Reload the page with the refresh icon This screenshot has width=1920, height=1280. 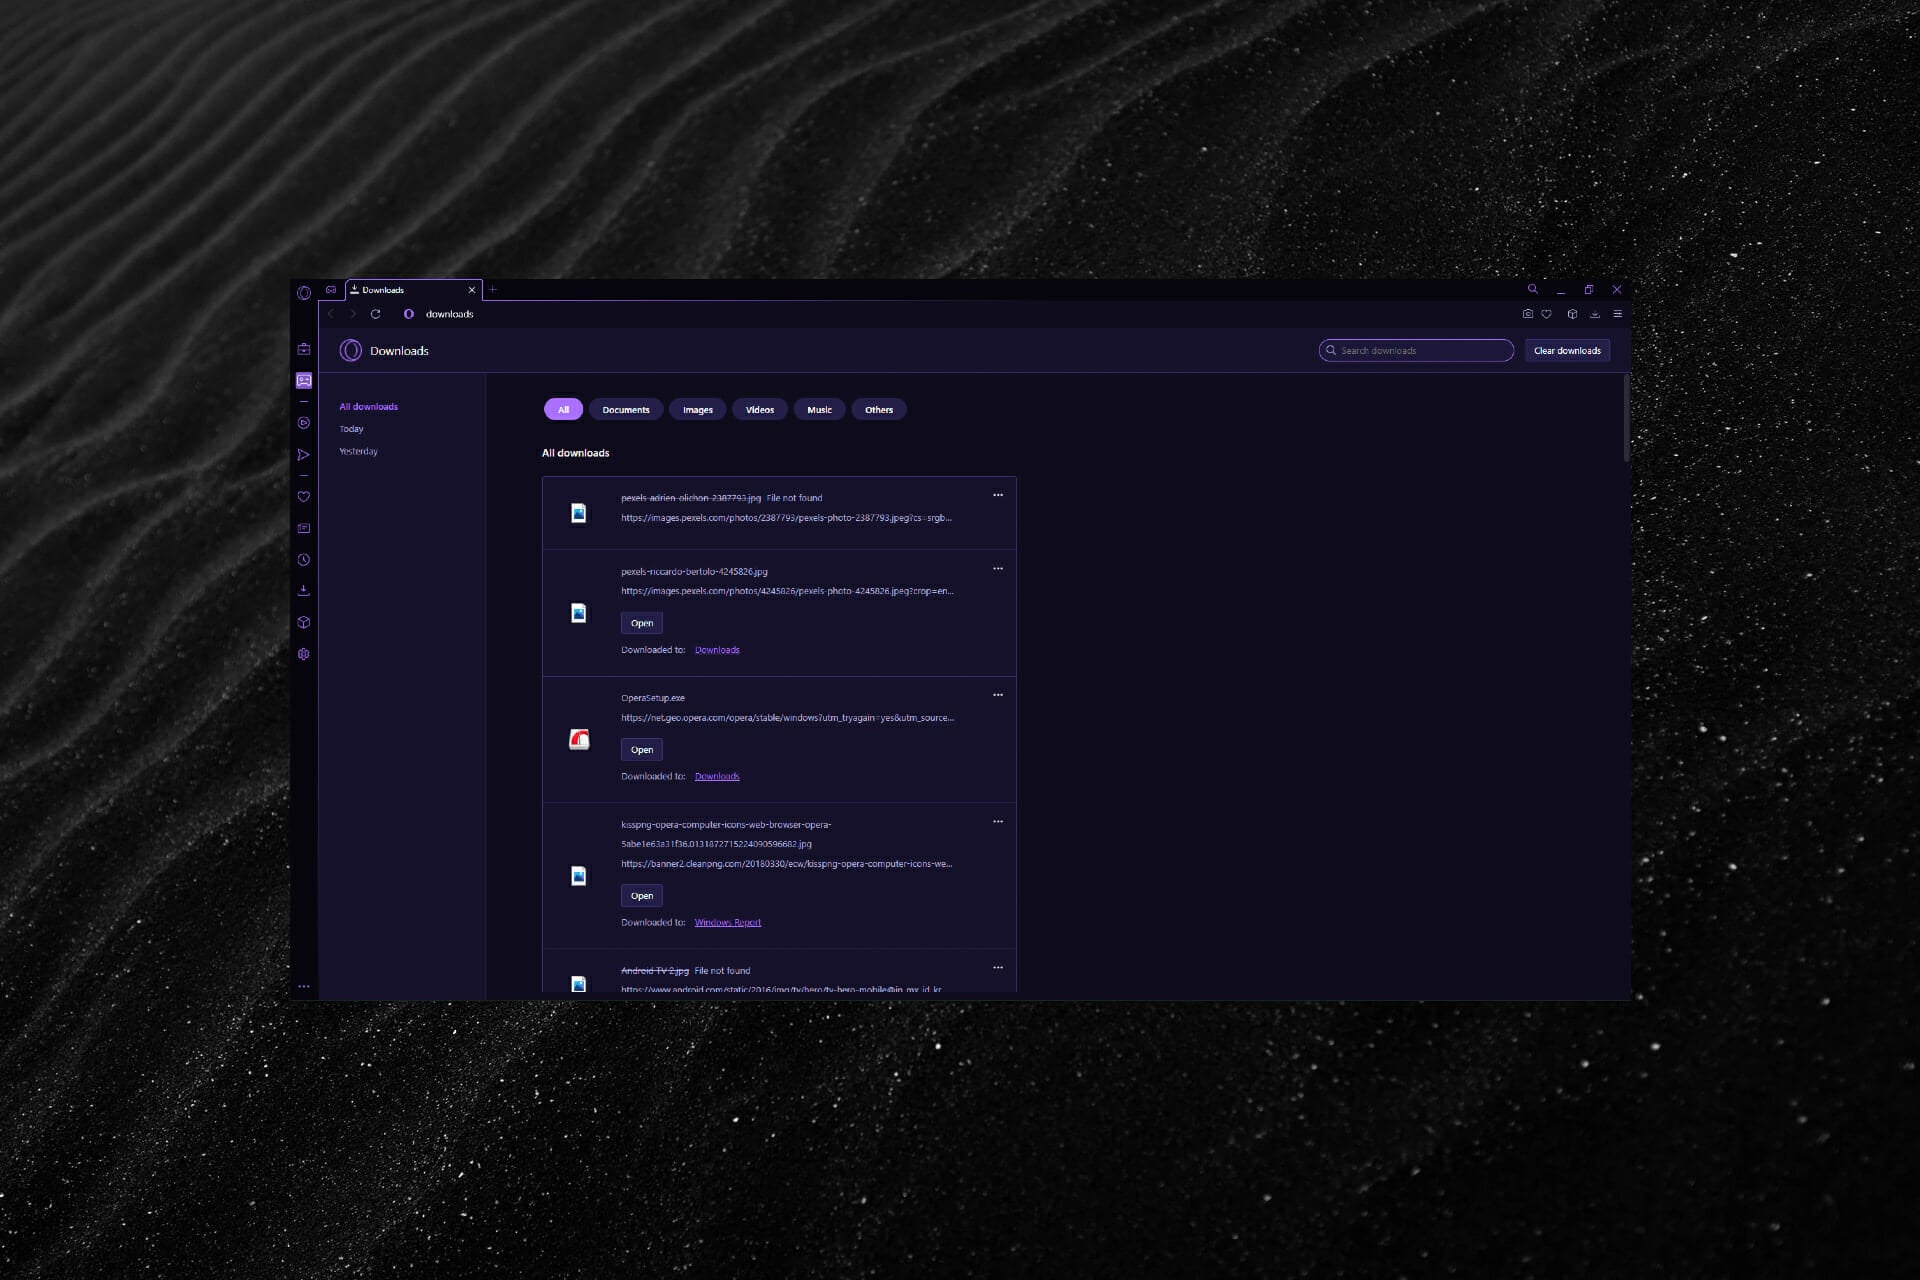pos(375,314)
